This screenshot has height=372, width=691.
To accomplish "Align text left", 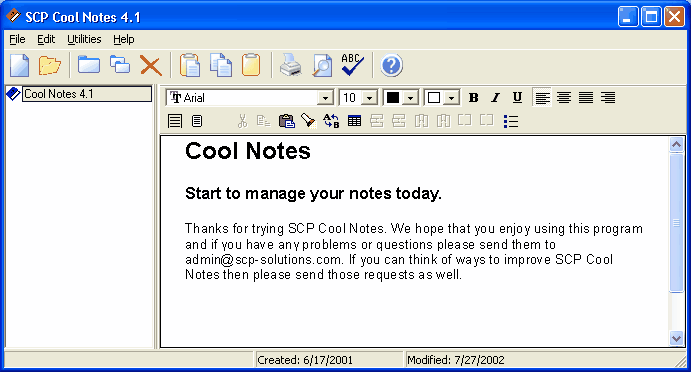I will (x=542, y=97).
